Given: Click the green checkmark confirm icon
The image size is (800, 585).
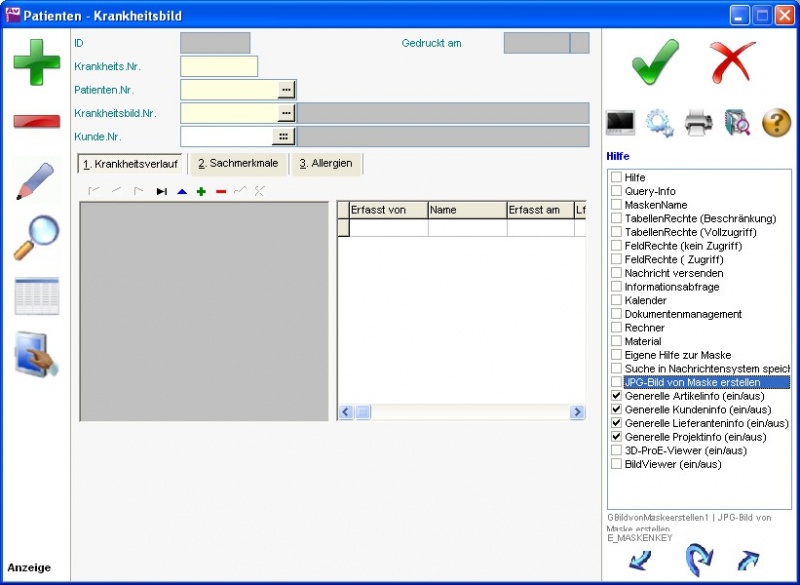Looking at the screenshot, I should pos(655,63).
